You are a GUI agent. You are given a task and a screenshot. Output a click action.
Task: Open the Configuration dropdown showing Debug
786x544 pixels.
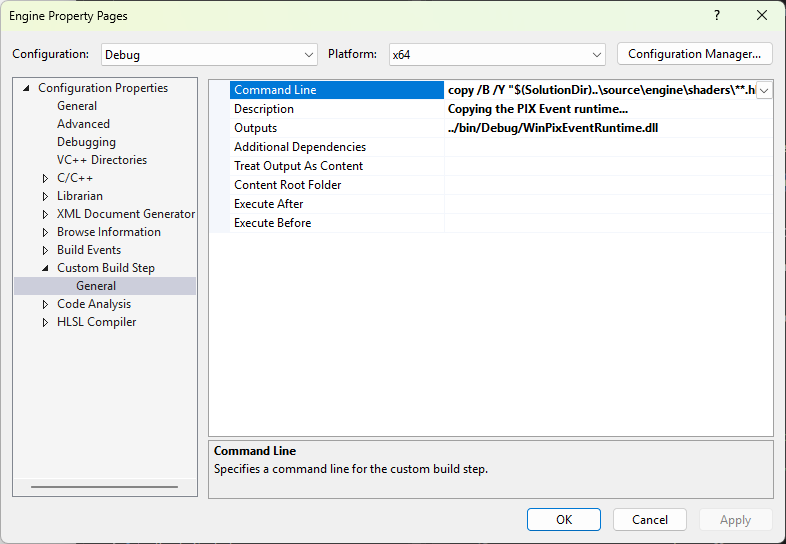(210, 54)
